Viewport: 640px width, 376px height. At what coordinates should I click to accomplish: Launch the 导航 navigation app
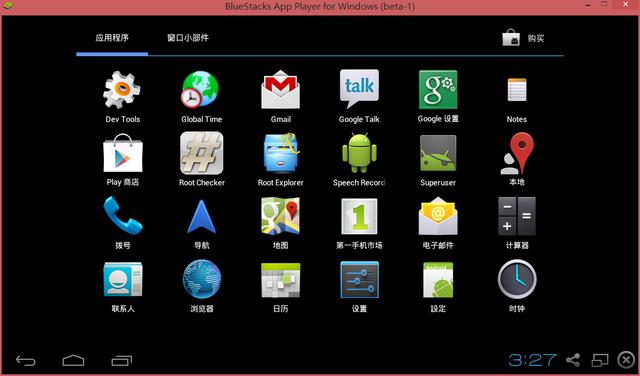pos(202,216)
